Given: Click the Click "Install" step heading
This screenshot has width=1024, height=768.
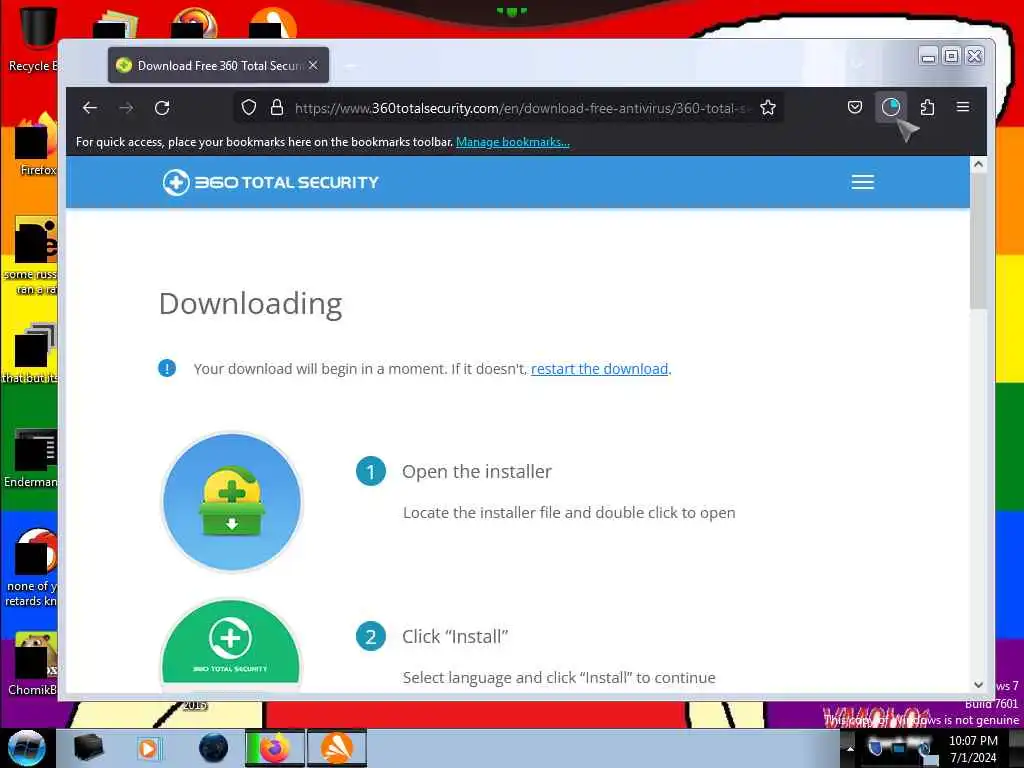Looking at the screenshot, I should 455,637.
